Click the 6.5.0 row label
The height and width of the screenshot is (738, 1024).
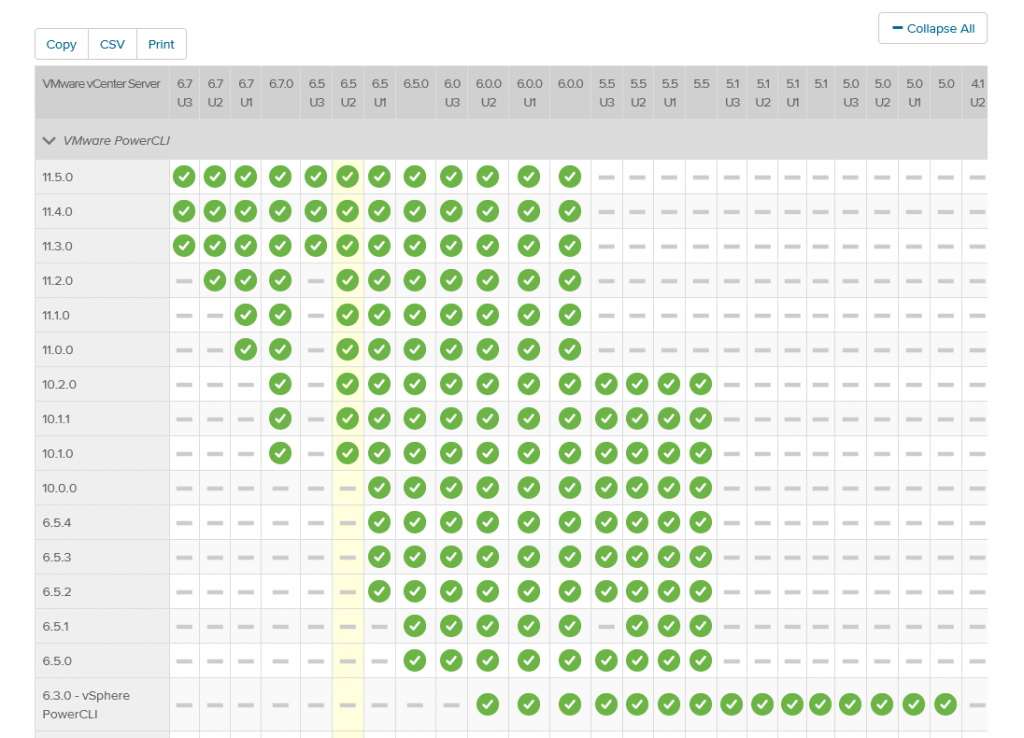(57, 661)
